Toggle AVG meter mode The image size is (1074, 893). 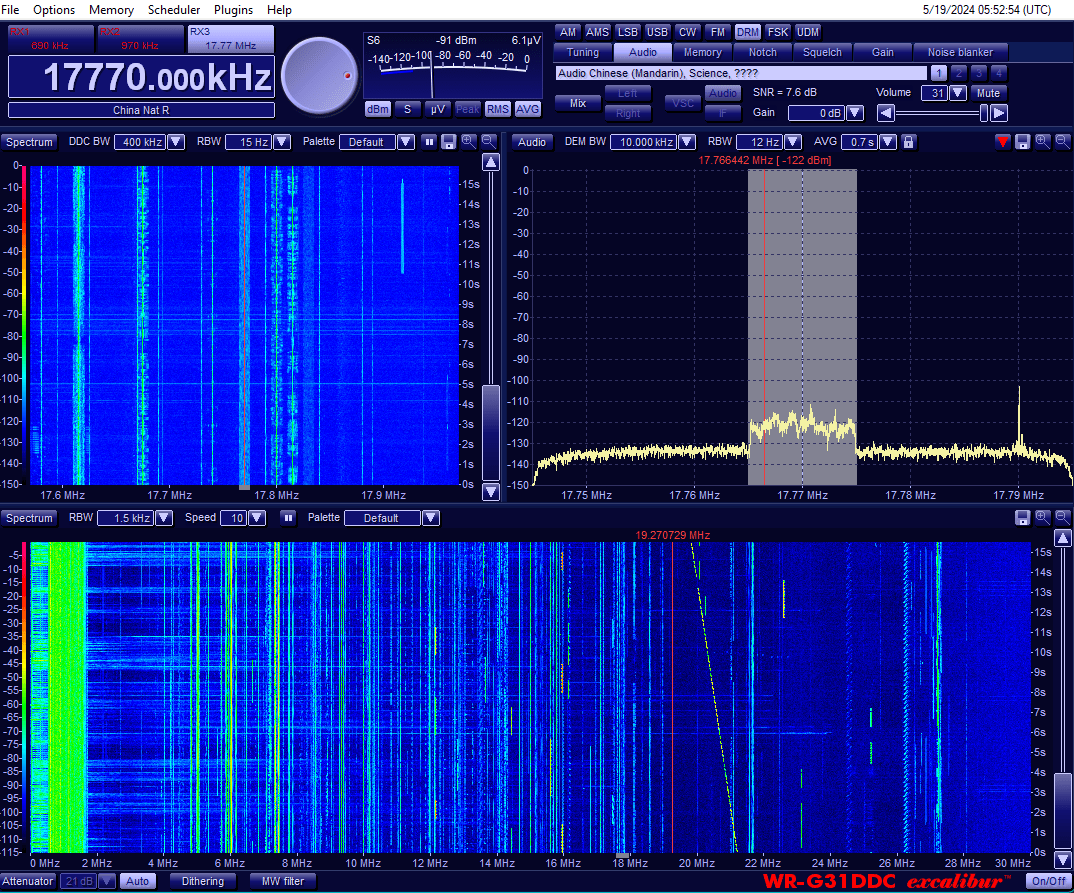[527, 109]
